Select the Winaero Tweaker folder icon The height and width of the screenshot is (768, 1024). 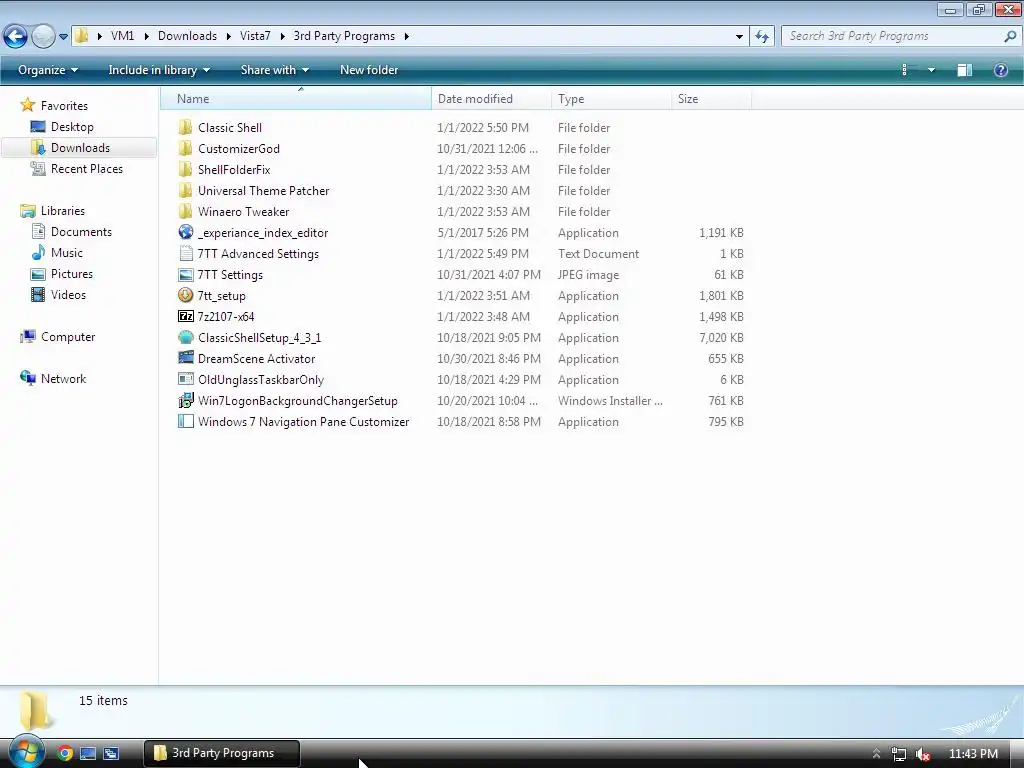tap(185, 211)
